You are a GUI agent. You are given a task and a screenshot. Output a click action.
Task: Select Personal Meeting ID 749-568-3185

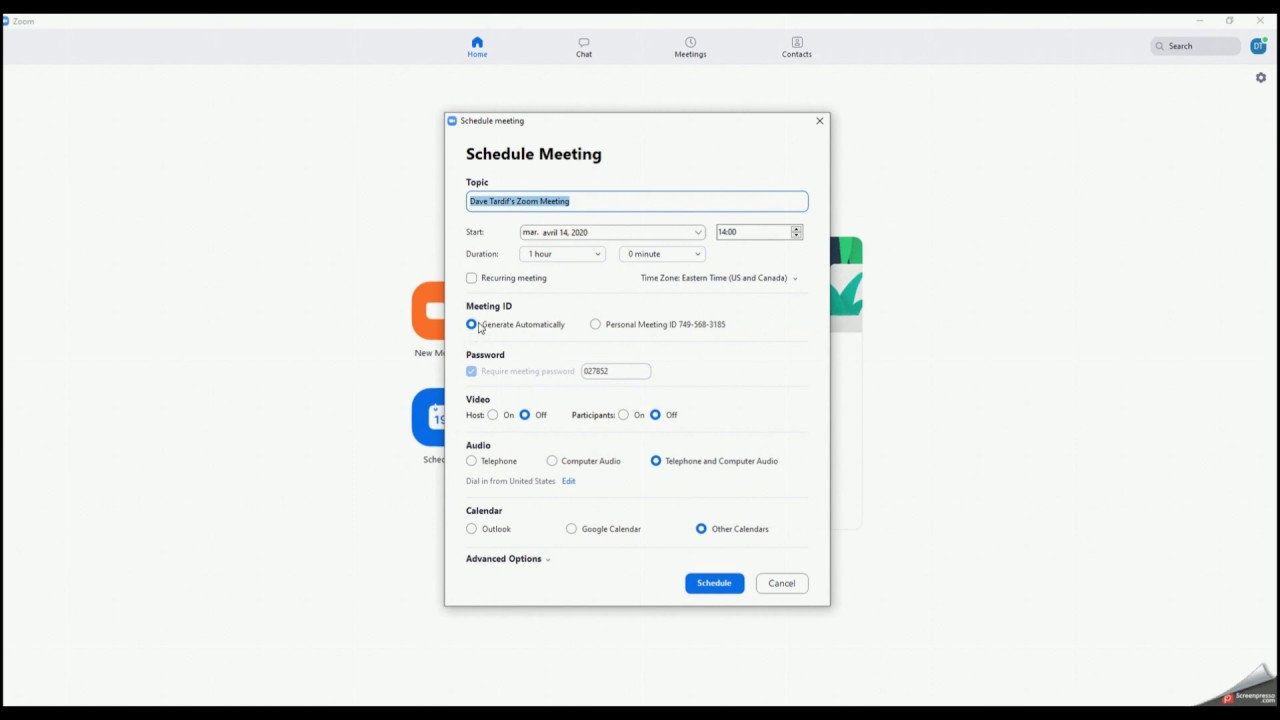[596, 324]
